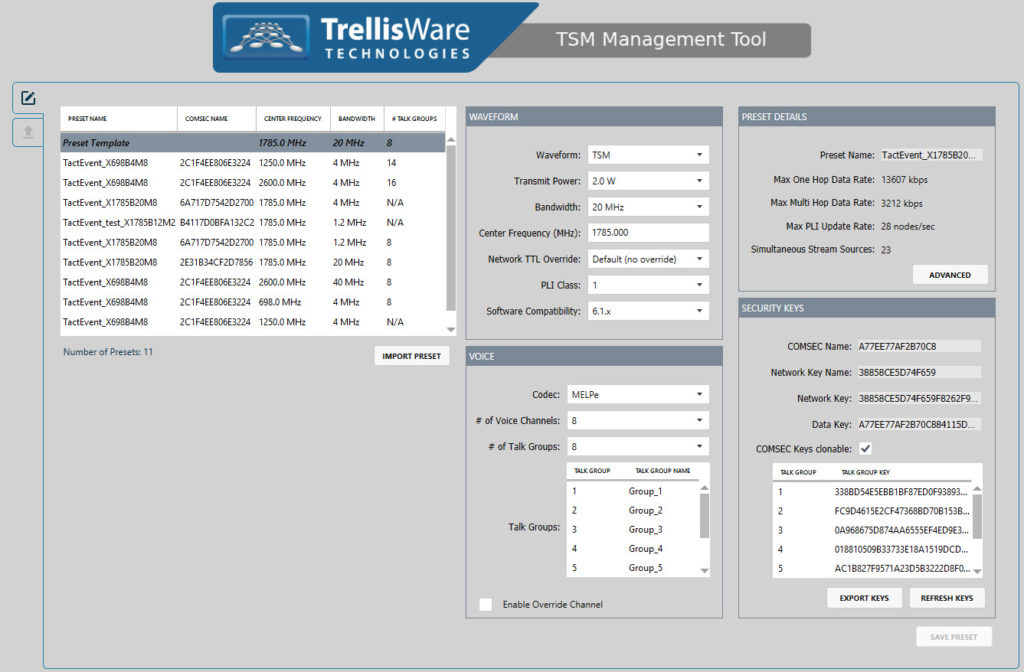Uncheck the COMSEC Keys clonable checkbox
The width and height of the screenshot is (1024, 672).
coord(866,448)
